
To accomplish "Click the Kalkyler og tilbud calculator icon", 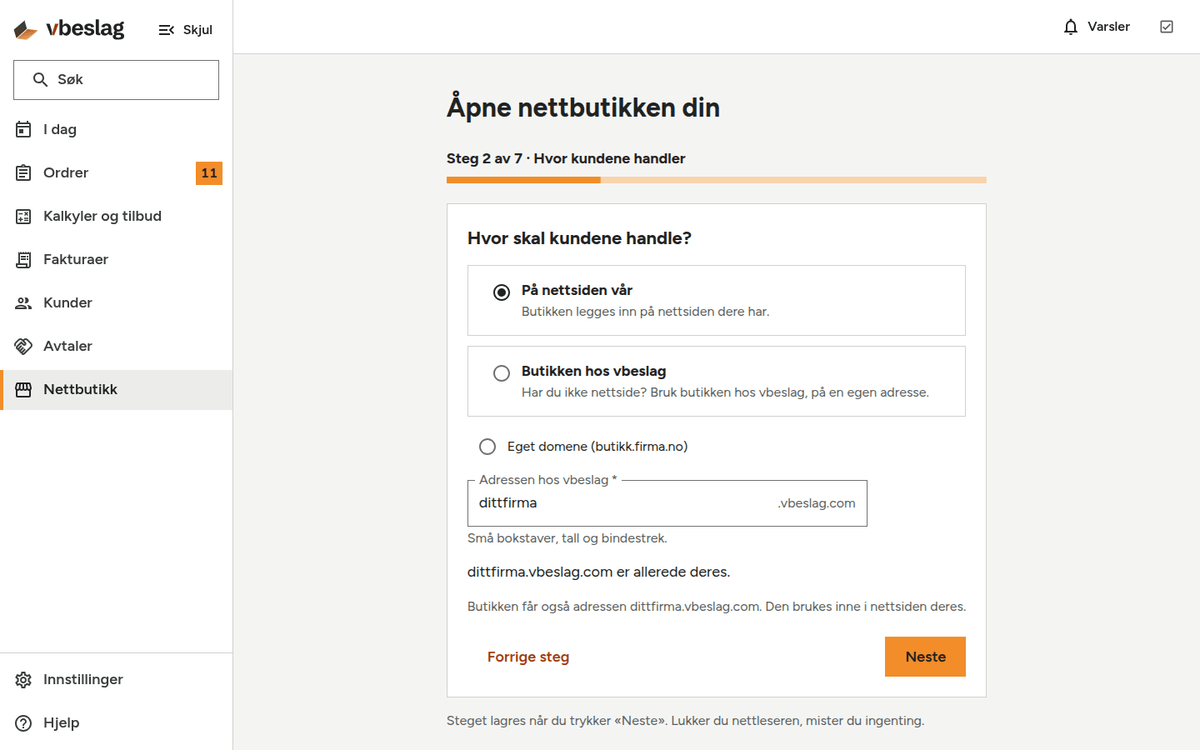I will point(24,216).
